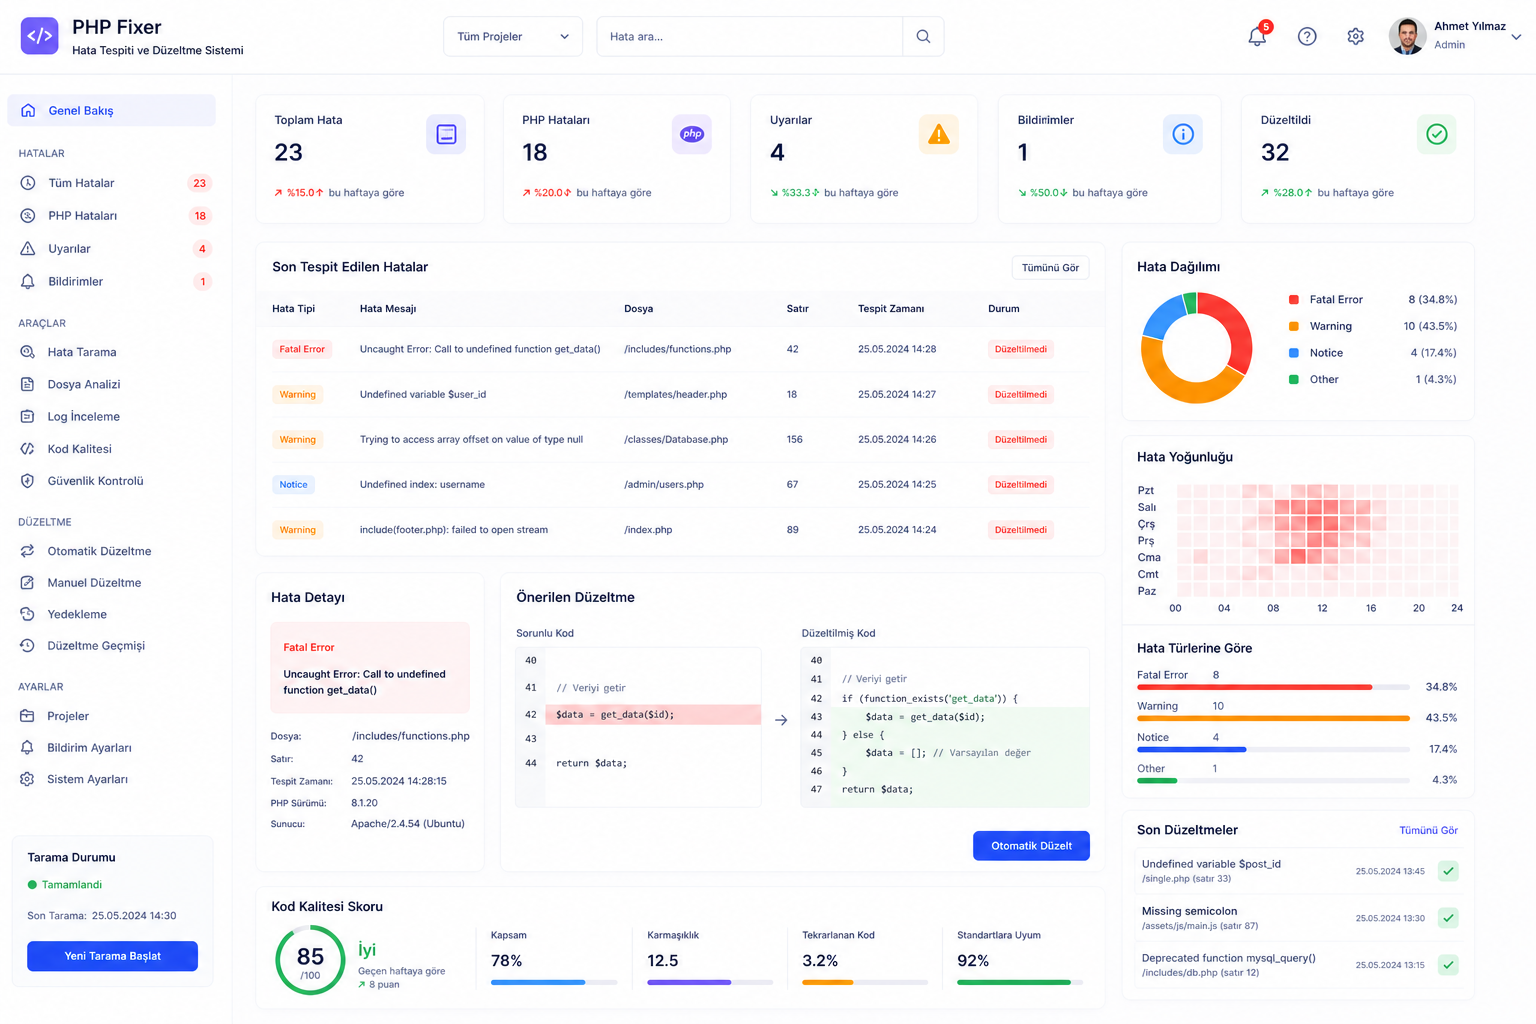Screen dimensions: 1536x1024
Task: Click the PHP Fixer code logo
Action: pyautogui.click(x=40, y=36)
